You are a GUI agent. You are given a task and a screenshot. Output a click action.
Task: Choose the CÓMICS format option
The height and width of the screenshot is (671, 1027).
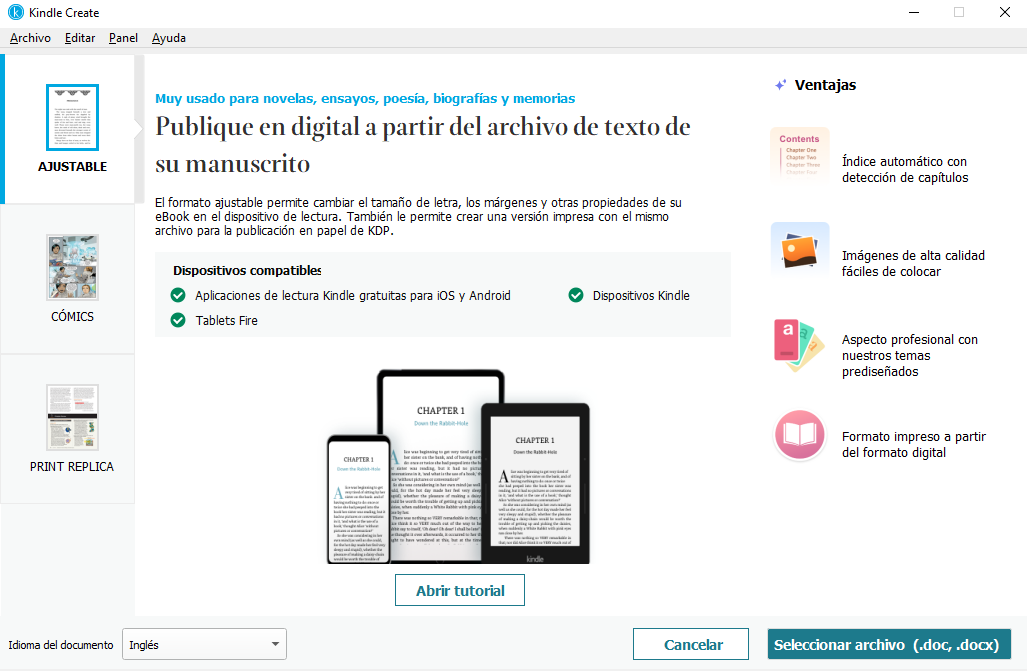[68, 279]
